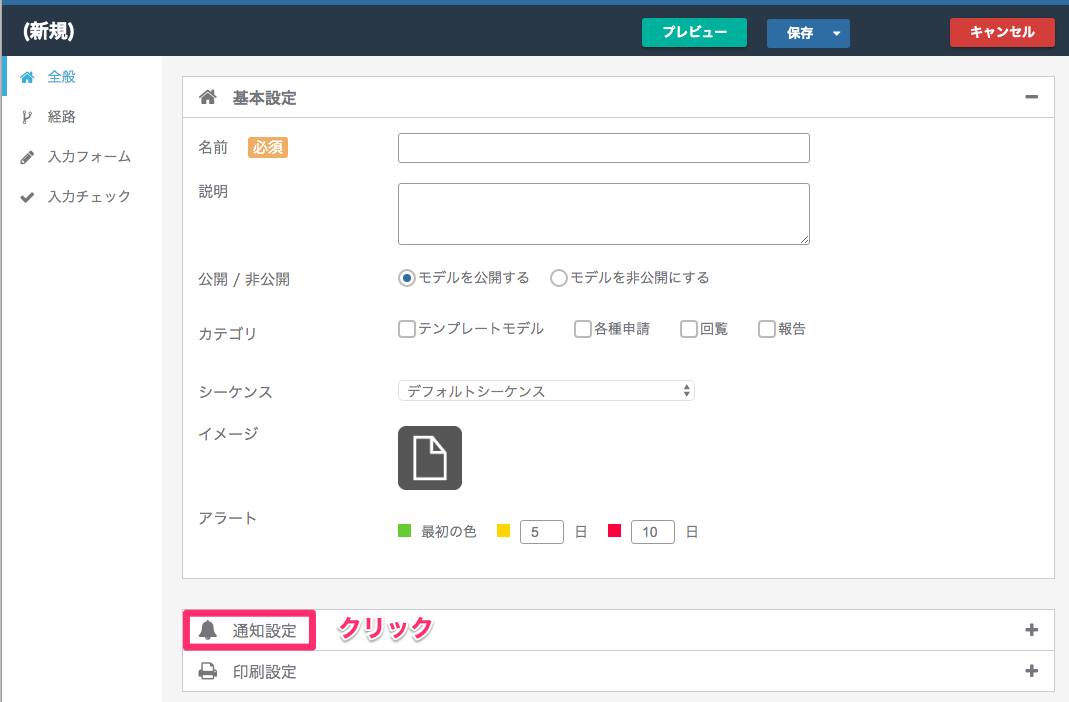Screen dimensions: 1069x702
Task: Click the house icon in 基本設定 header
Action: pos(208,97)
